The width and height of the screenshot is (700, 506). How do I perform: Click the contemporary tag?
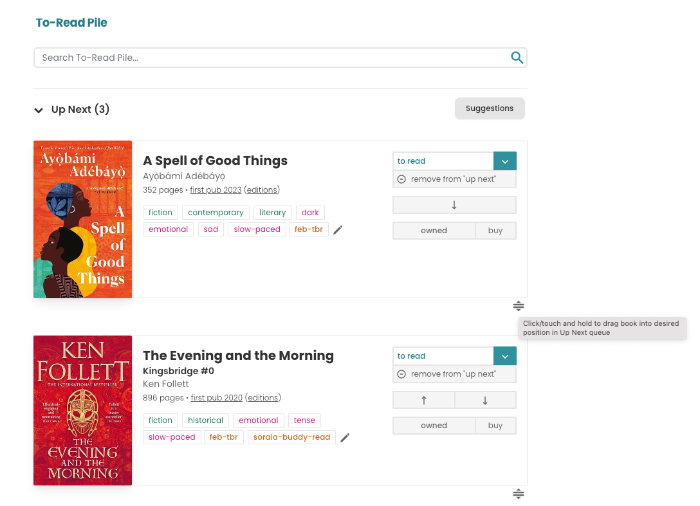point(216,213)
